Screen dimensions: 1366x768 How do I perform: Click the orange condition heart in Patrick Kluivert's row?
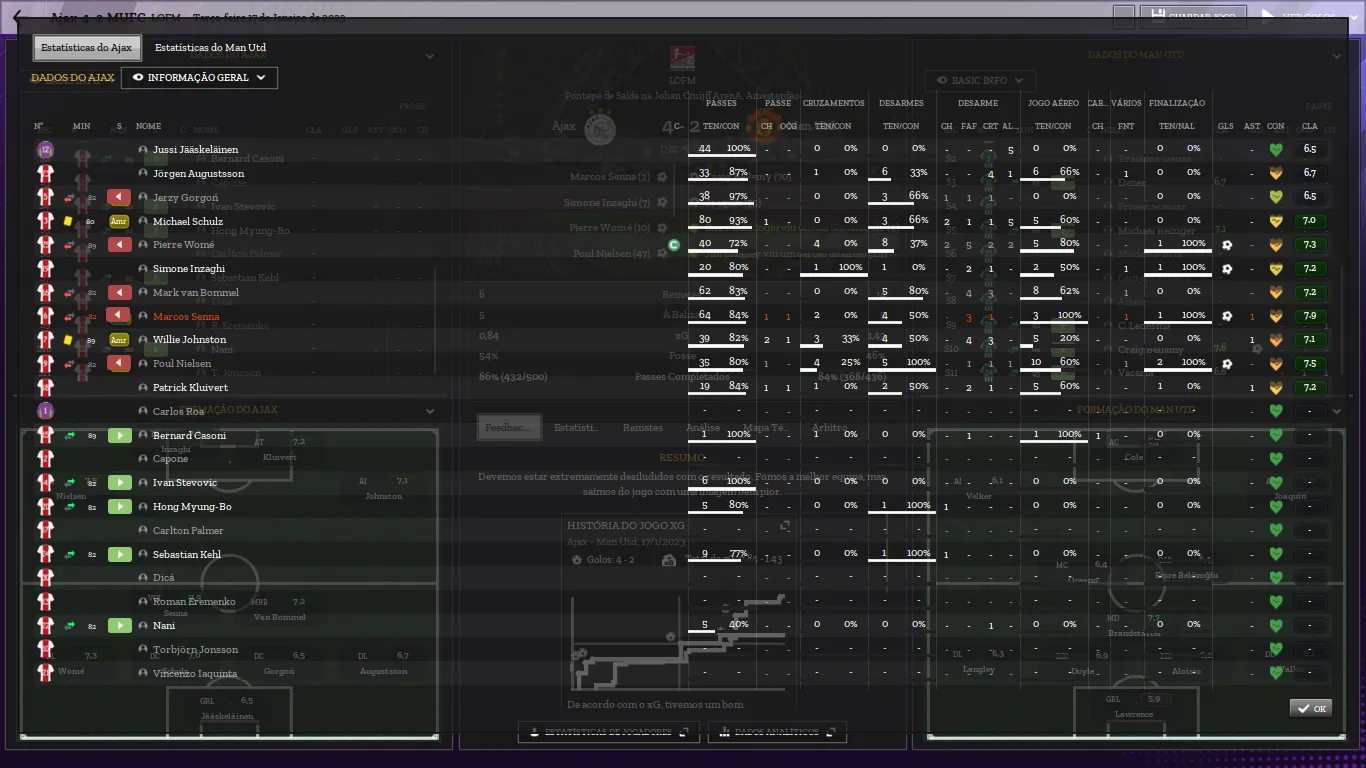tap(1275, 388)
